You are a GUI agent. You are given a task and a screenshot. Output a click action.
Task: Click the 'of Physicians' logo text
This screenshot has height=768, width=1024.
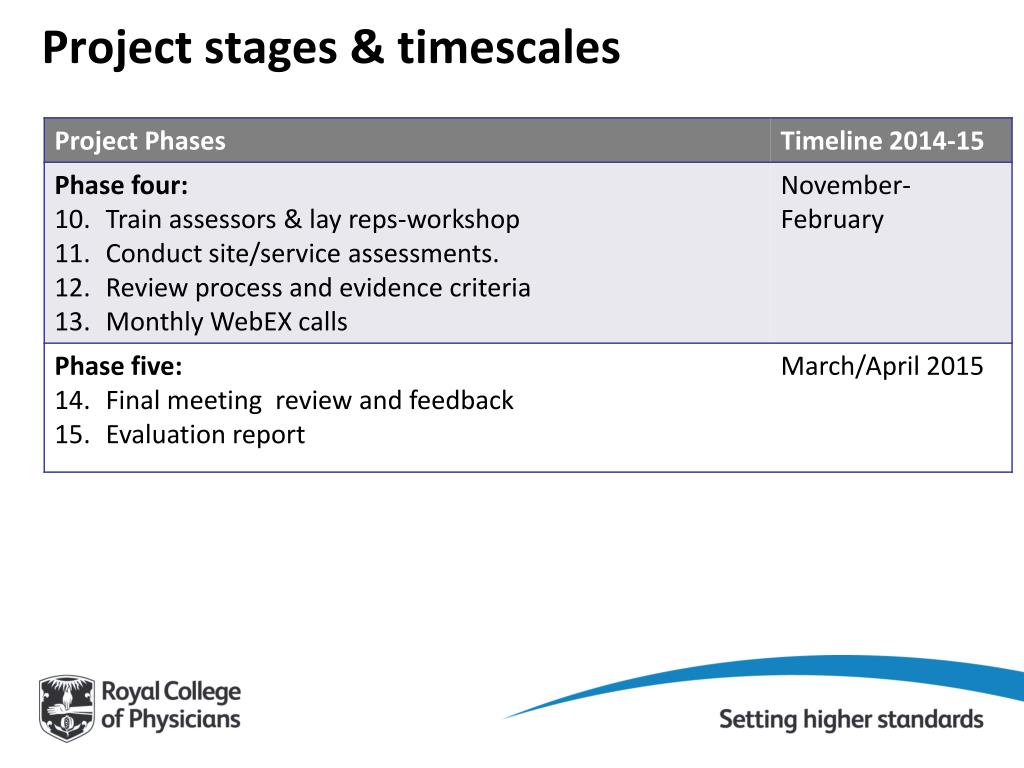pyautogui.click(x=170, y=720)
